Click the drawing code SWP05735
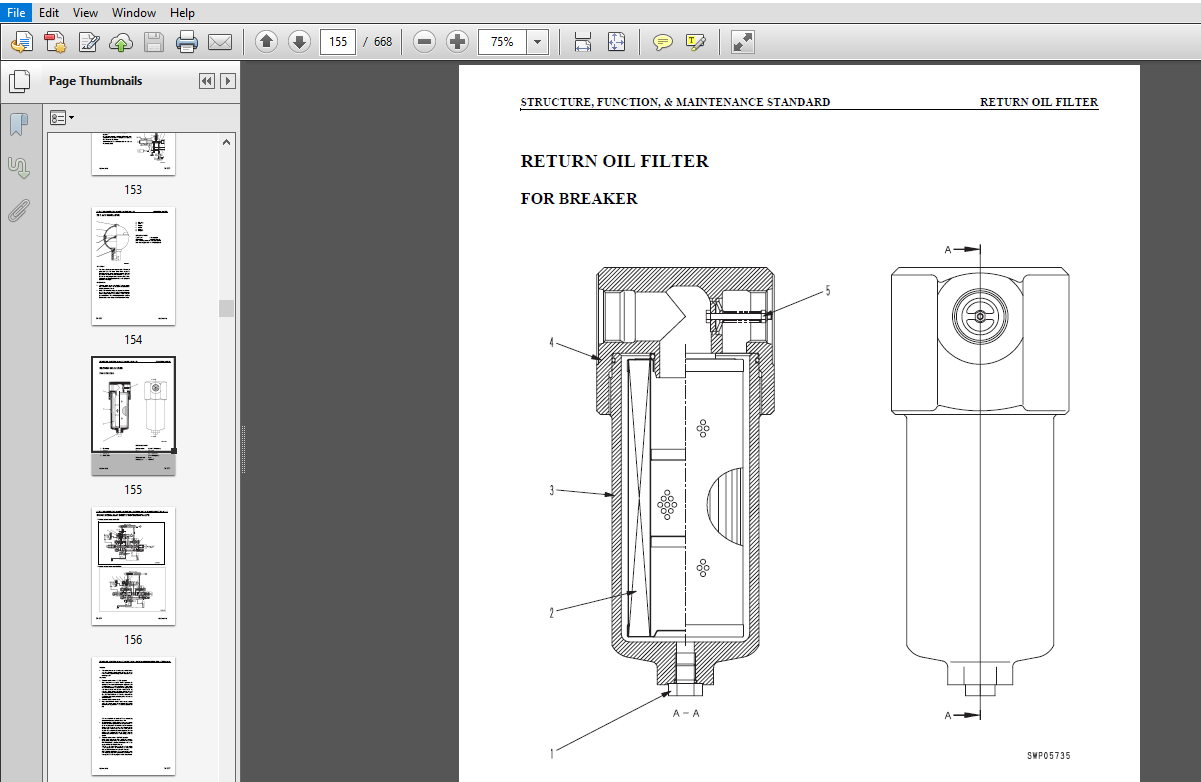Viewport: 1201px width, 782px height. (x=1048, y=756)
